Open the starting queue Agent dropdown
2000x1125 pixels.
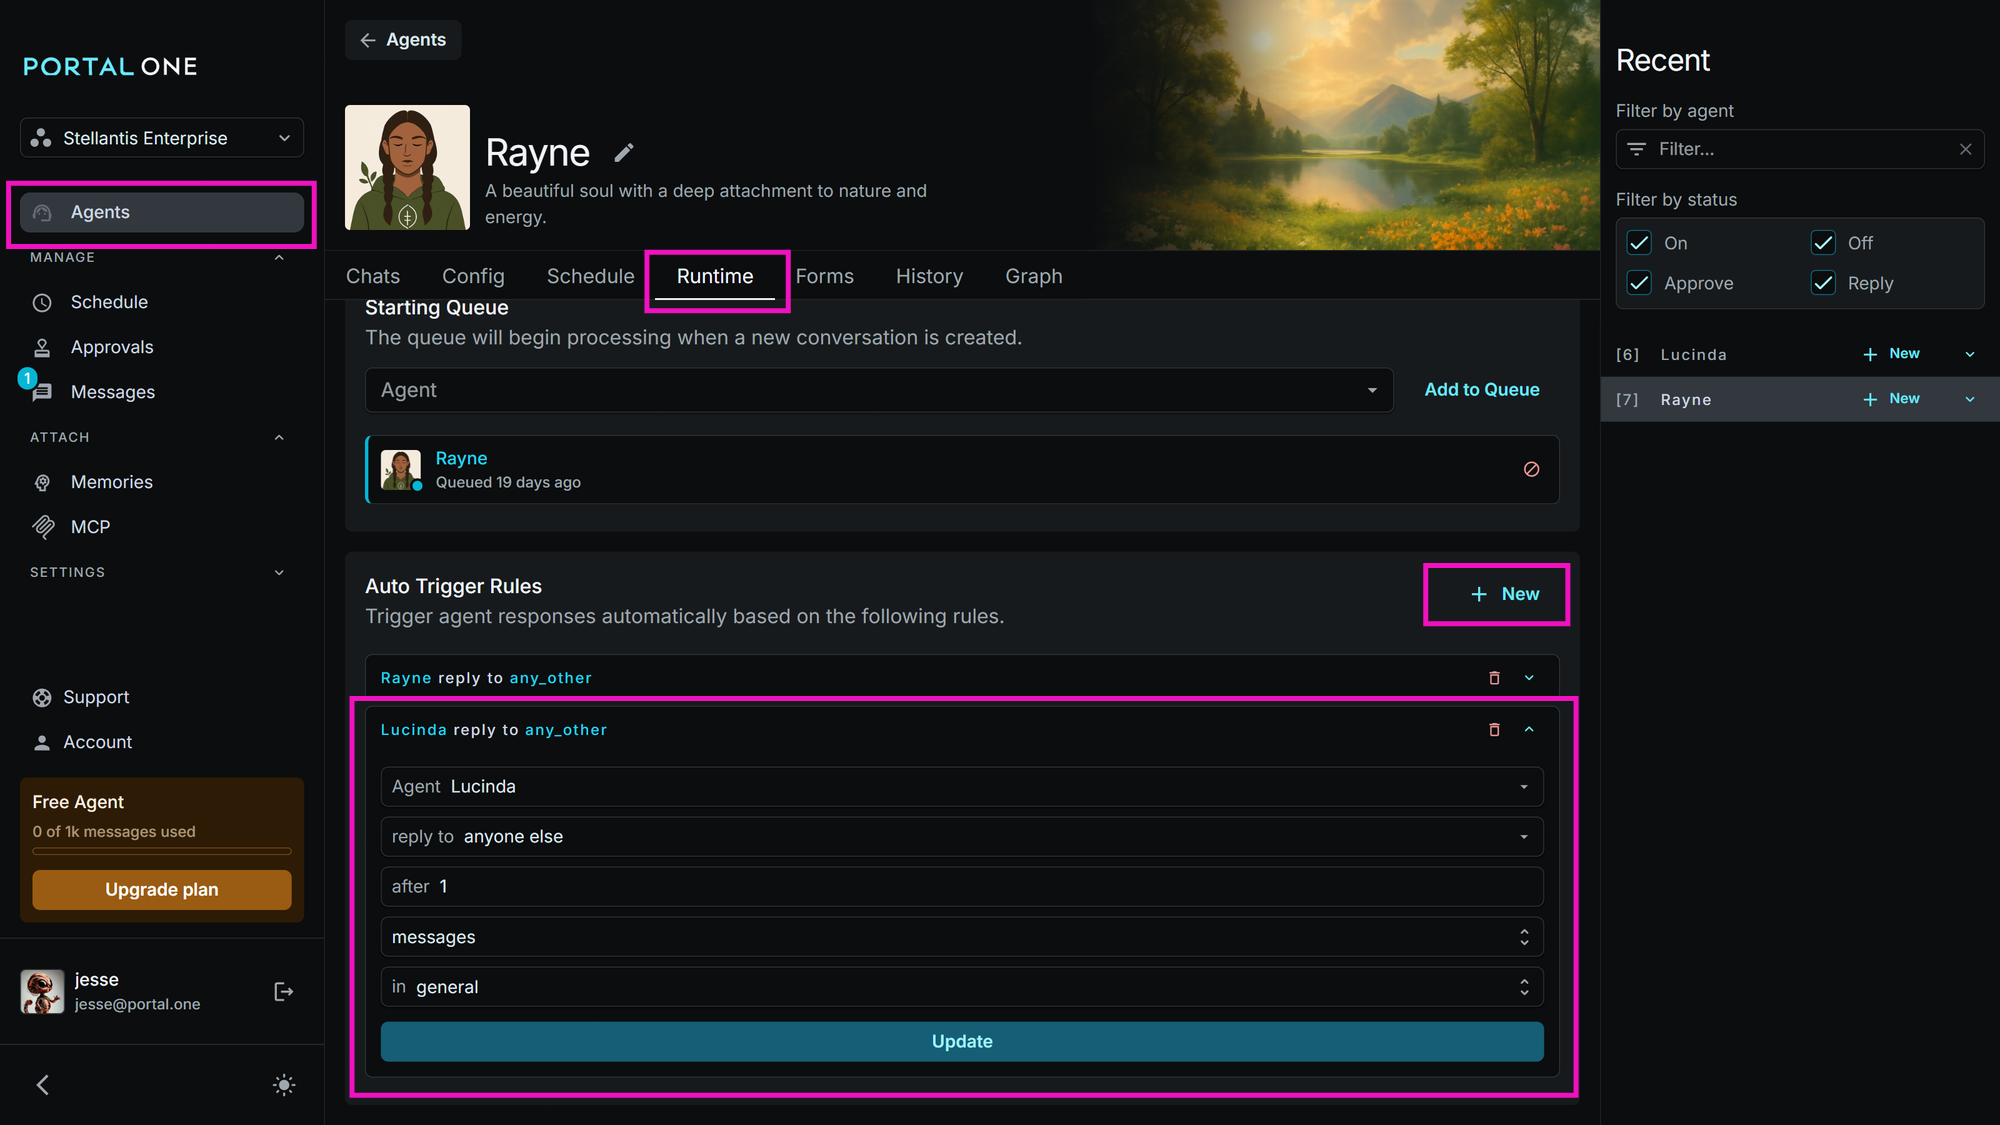click(x=878, y=390)
